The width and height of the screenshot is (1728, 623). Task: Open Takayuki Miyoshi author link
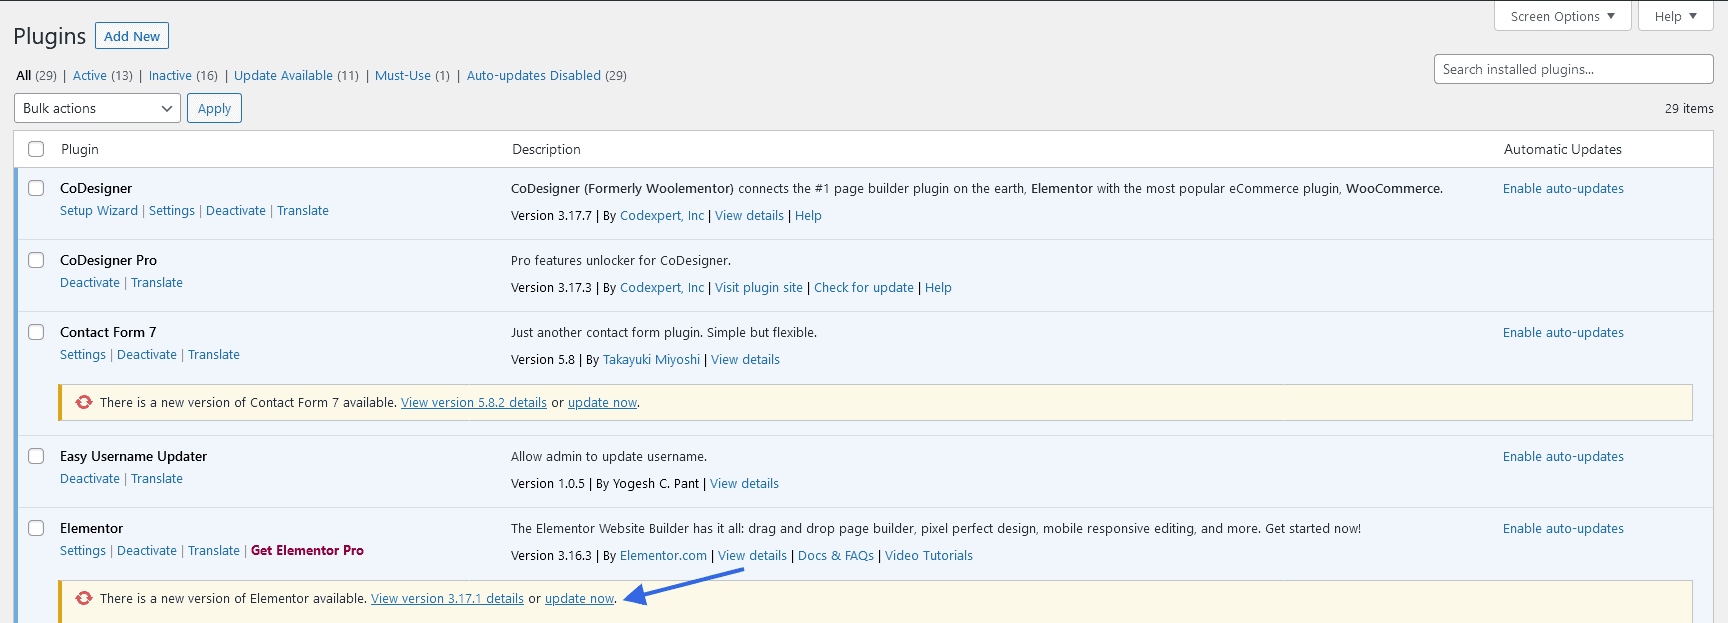651,359
